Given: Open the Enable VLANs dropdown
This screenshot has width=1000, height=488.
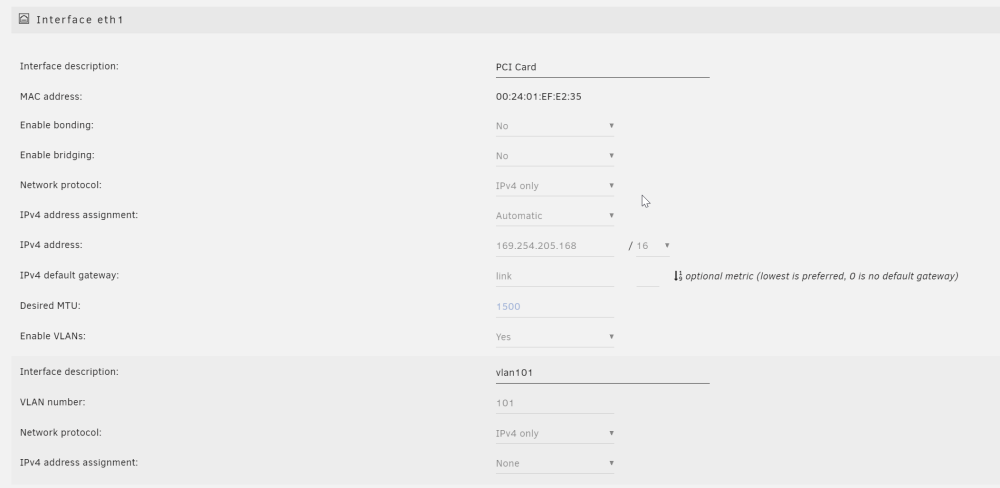Looking at the screenshot, I should 554,337.
